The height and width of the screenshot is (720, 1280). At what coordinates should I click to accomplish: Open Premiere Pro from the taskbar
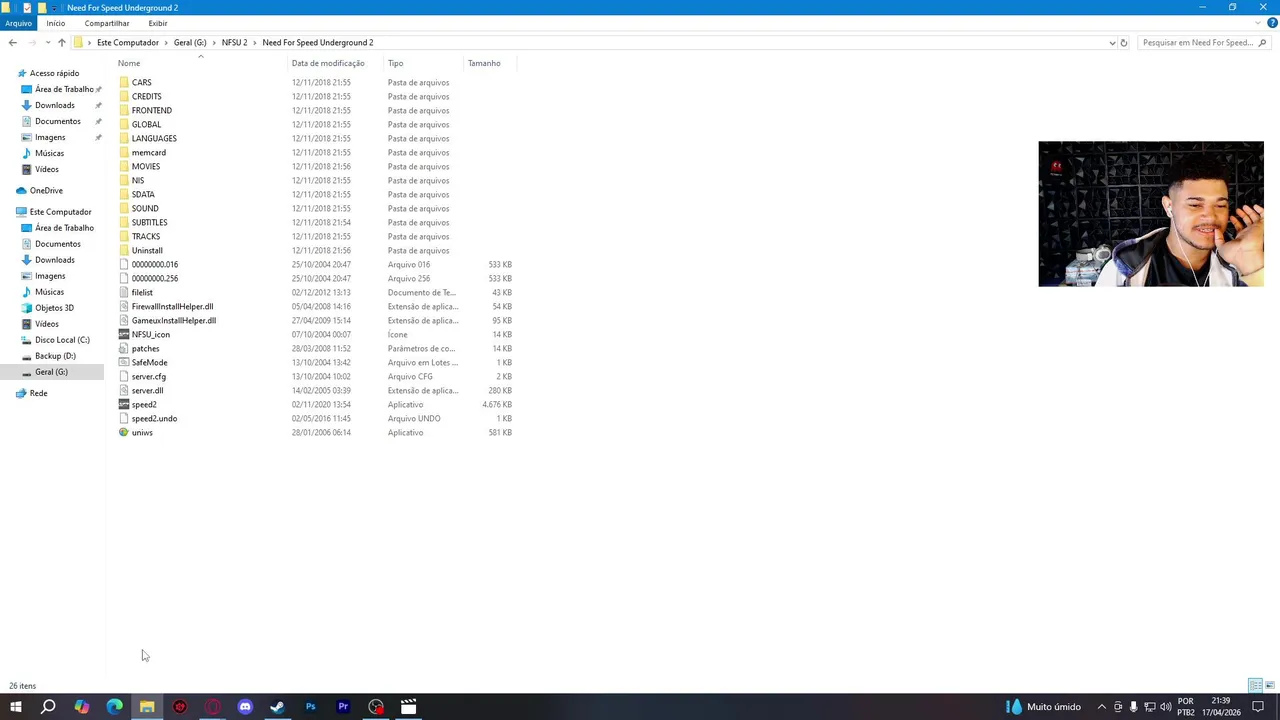click(x=343, y=707)
